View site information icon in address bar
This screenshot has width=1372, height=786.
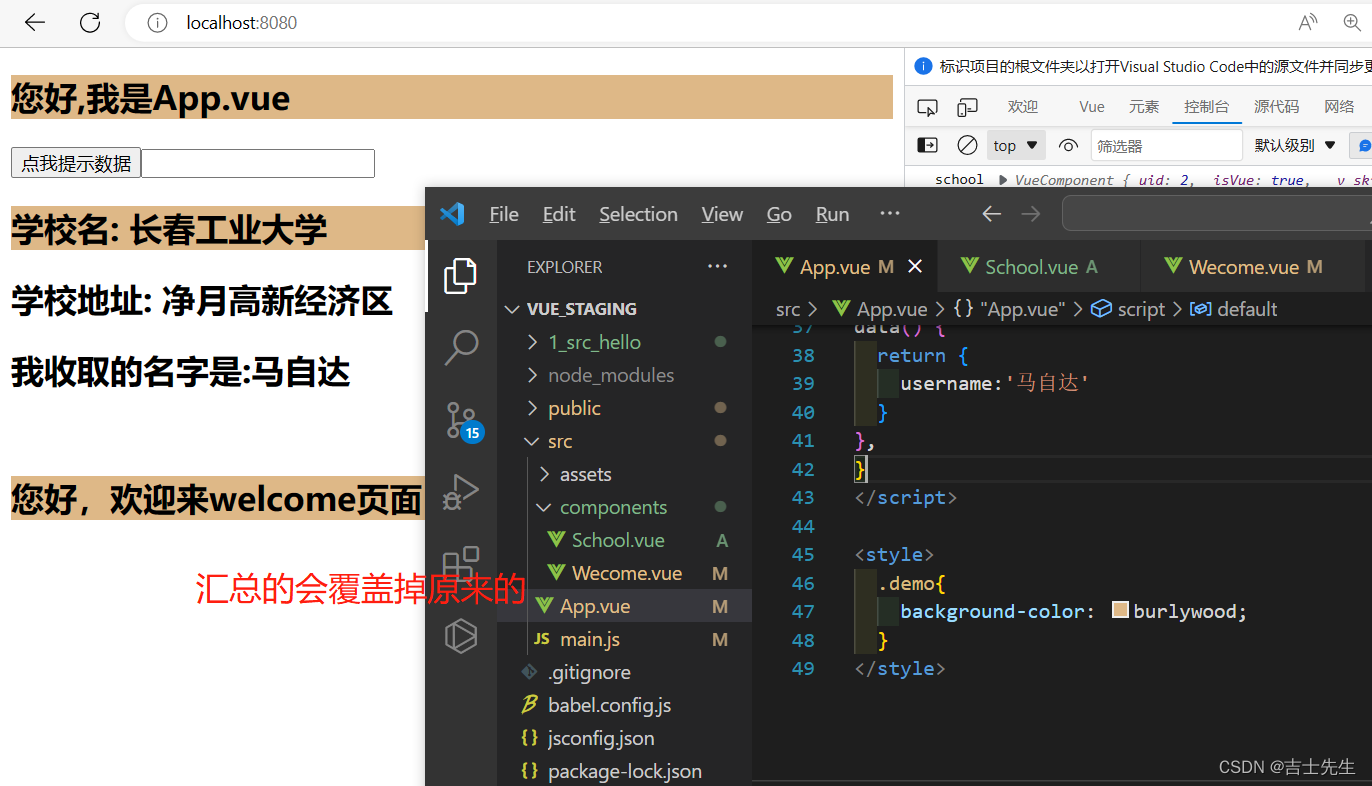(157, 22)
